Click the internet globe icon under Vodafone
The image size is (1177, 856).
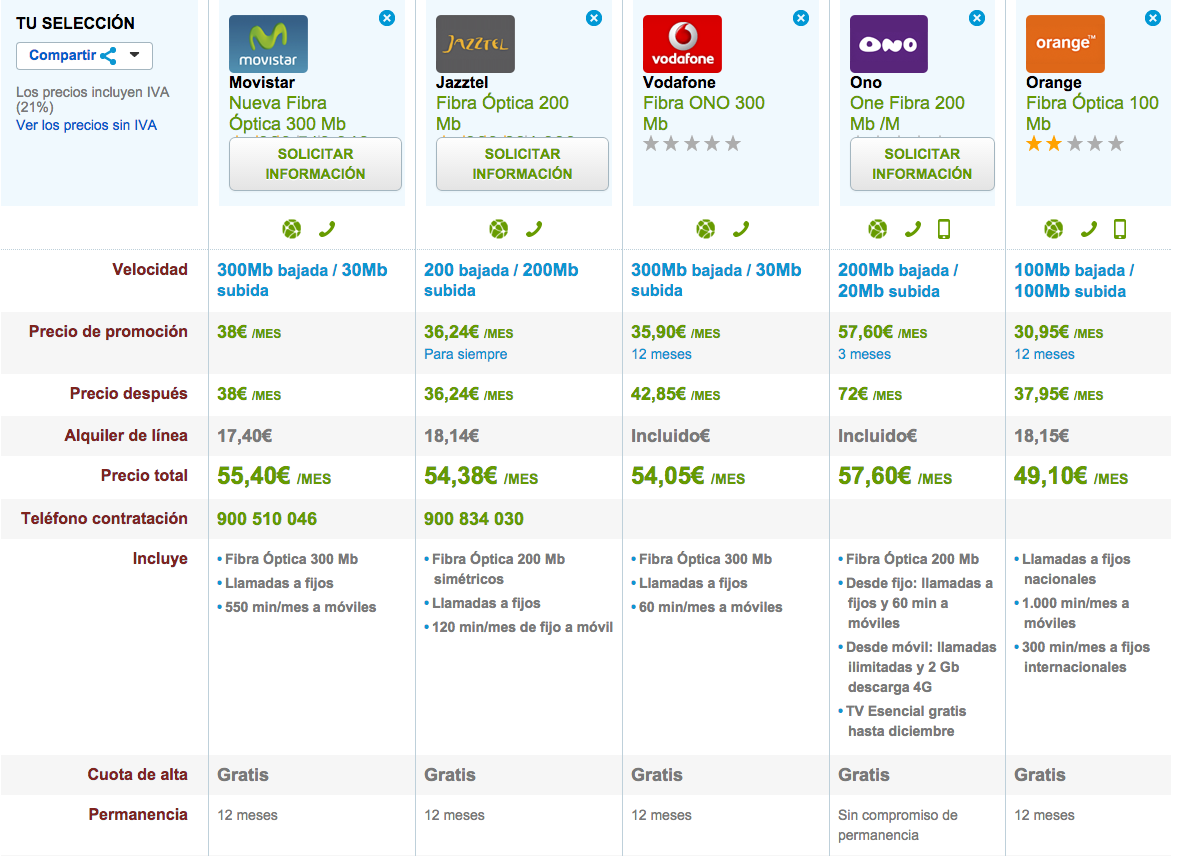[x=706, y=229]
